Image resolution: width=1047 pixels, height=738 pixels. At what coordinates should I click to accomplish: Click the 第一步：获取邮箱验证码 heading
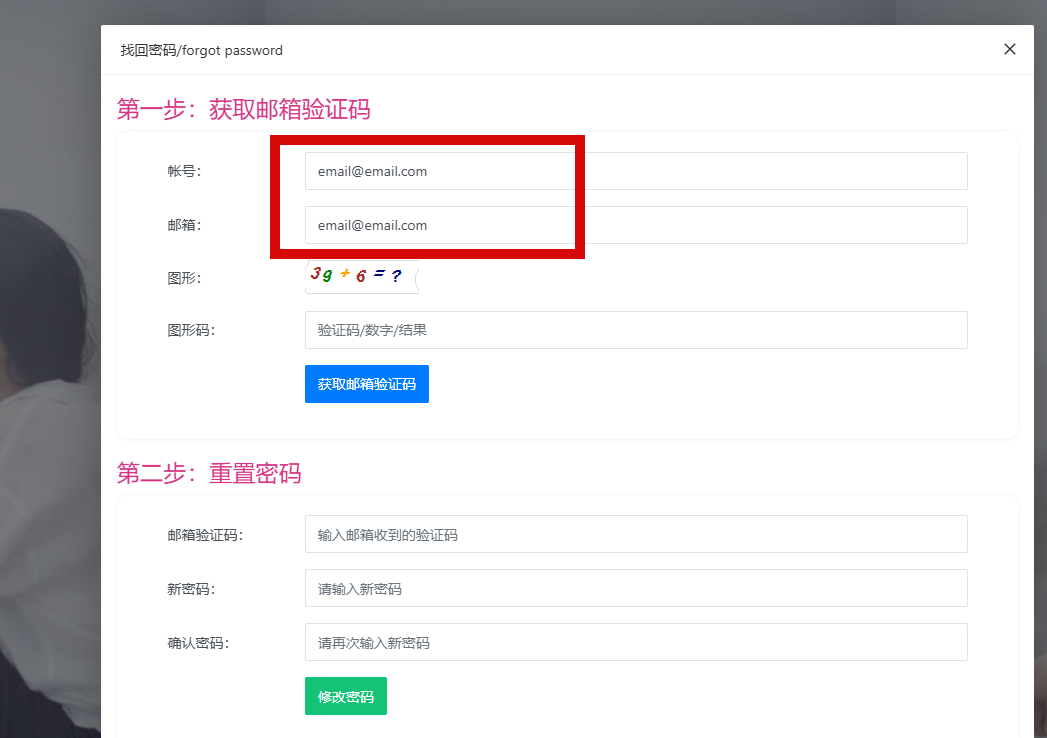tap(243, 110)
